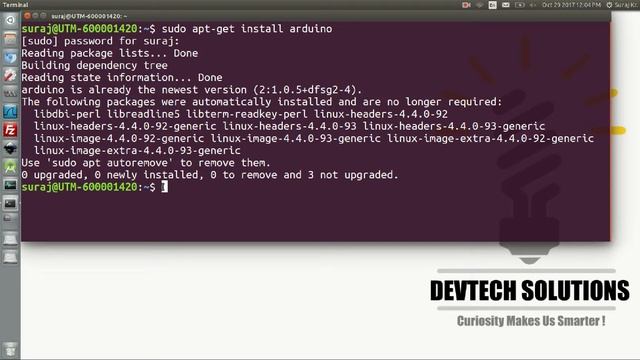Click 'linux-headers-4.4.0-92-generic' package name
The height and width of the screenshot is (360, 640).
(125, 126)
